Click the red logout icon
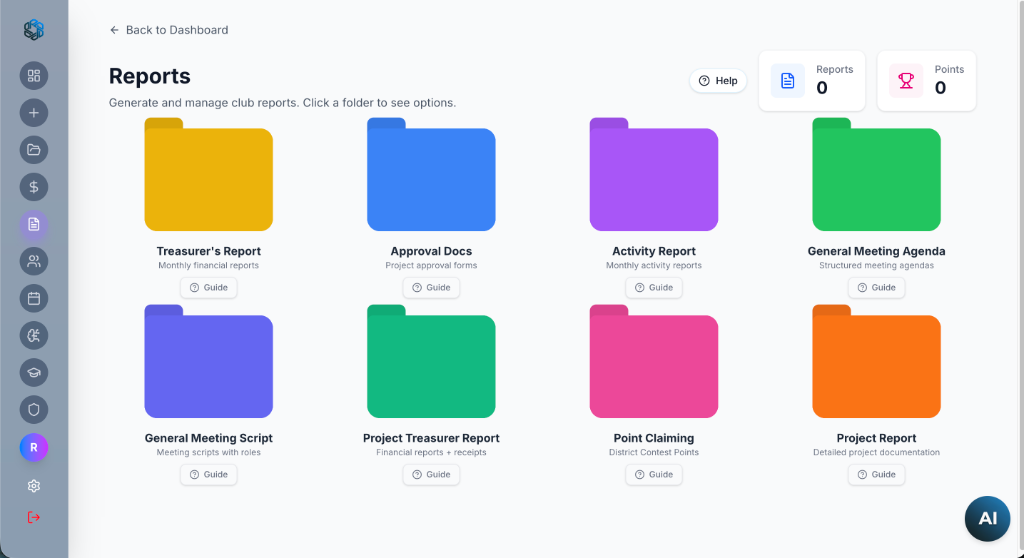 coord(34,517)
